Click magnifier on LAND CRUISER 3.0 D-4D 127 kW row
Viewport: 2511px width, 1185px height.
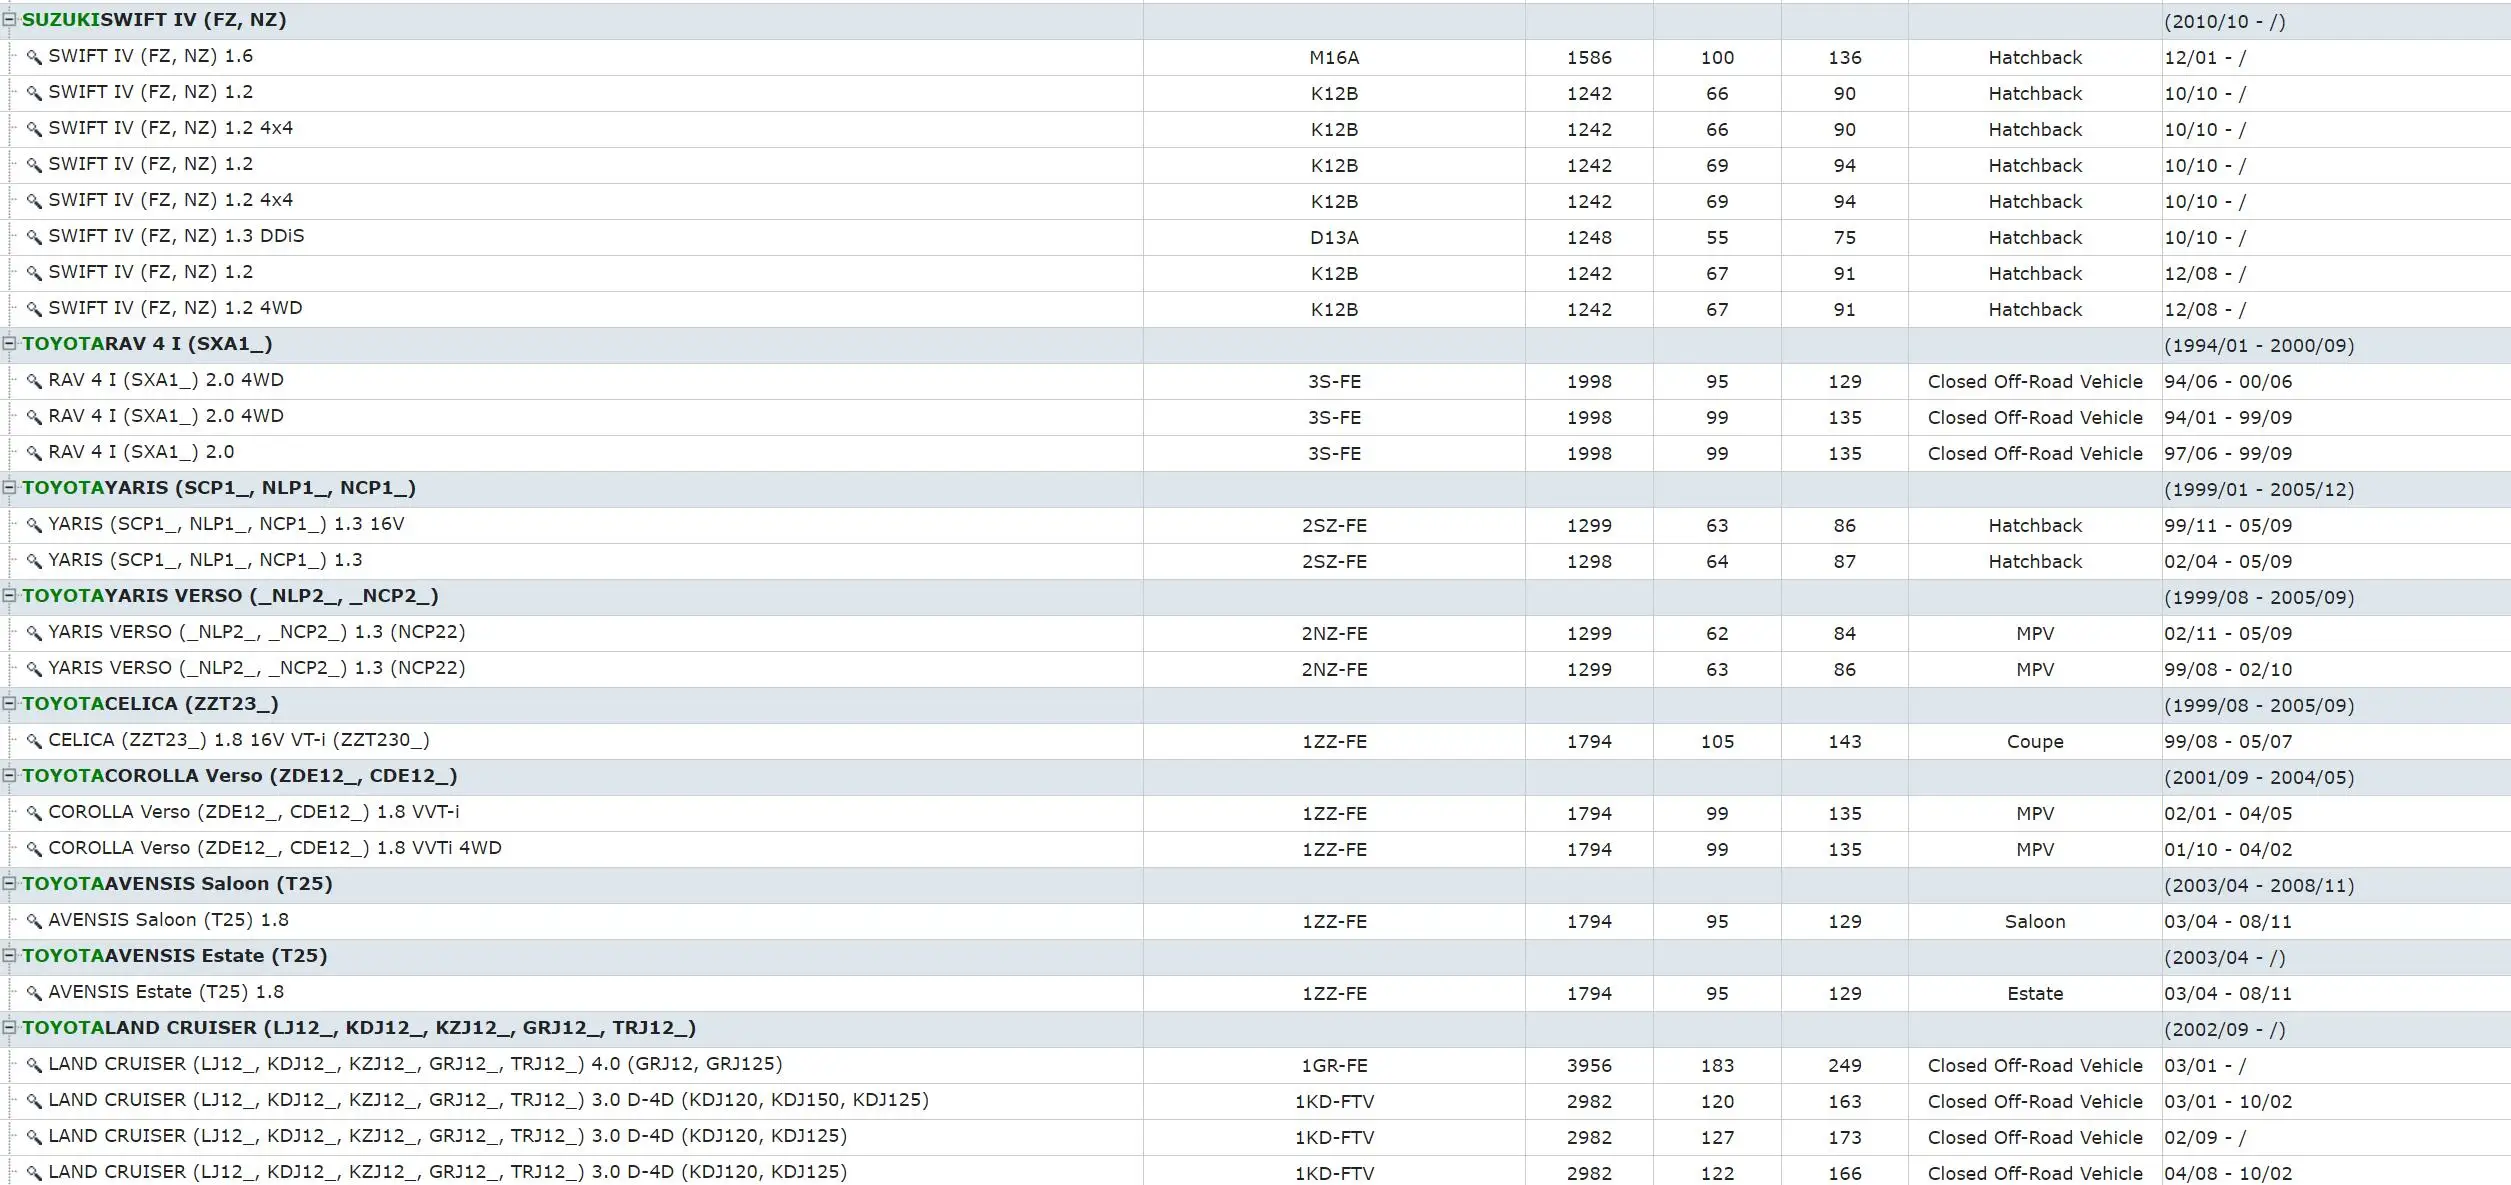coord(34,1138)
